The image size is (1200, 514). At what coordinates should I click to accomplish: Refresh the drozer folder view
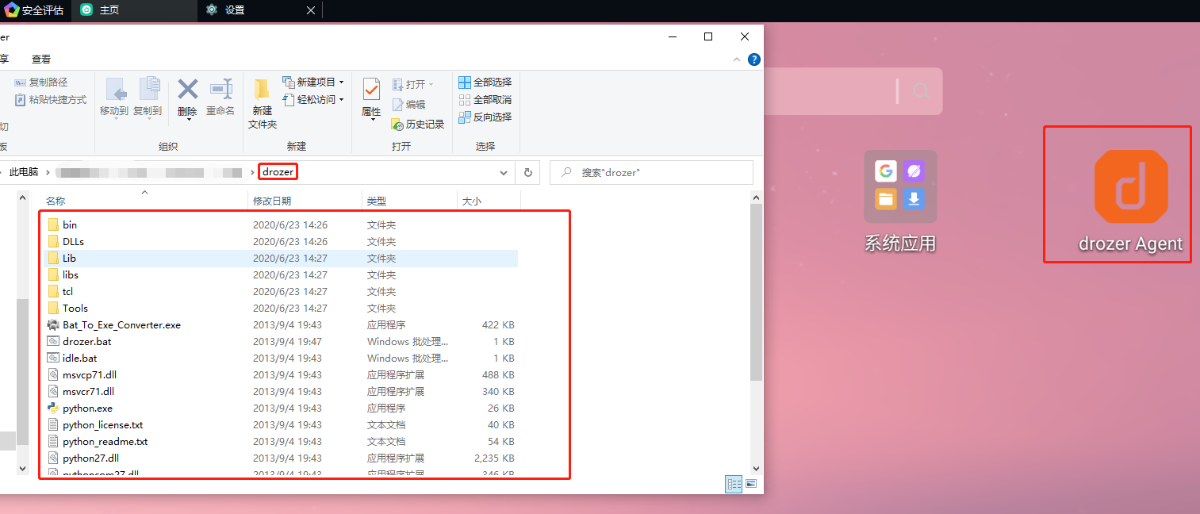coord(528,172)
